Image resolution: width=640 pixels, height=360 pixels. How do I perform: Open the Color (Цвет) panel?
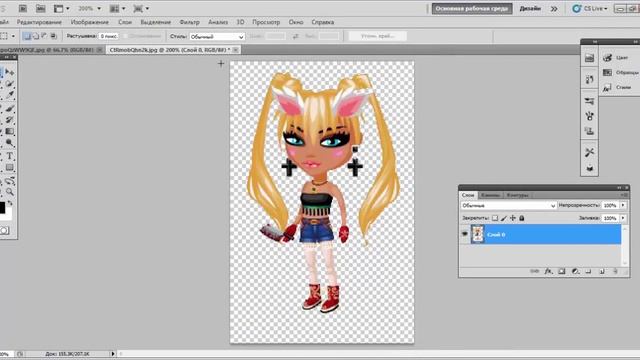tap(616, 58)
